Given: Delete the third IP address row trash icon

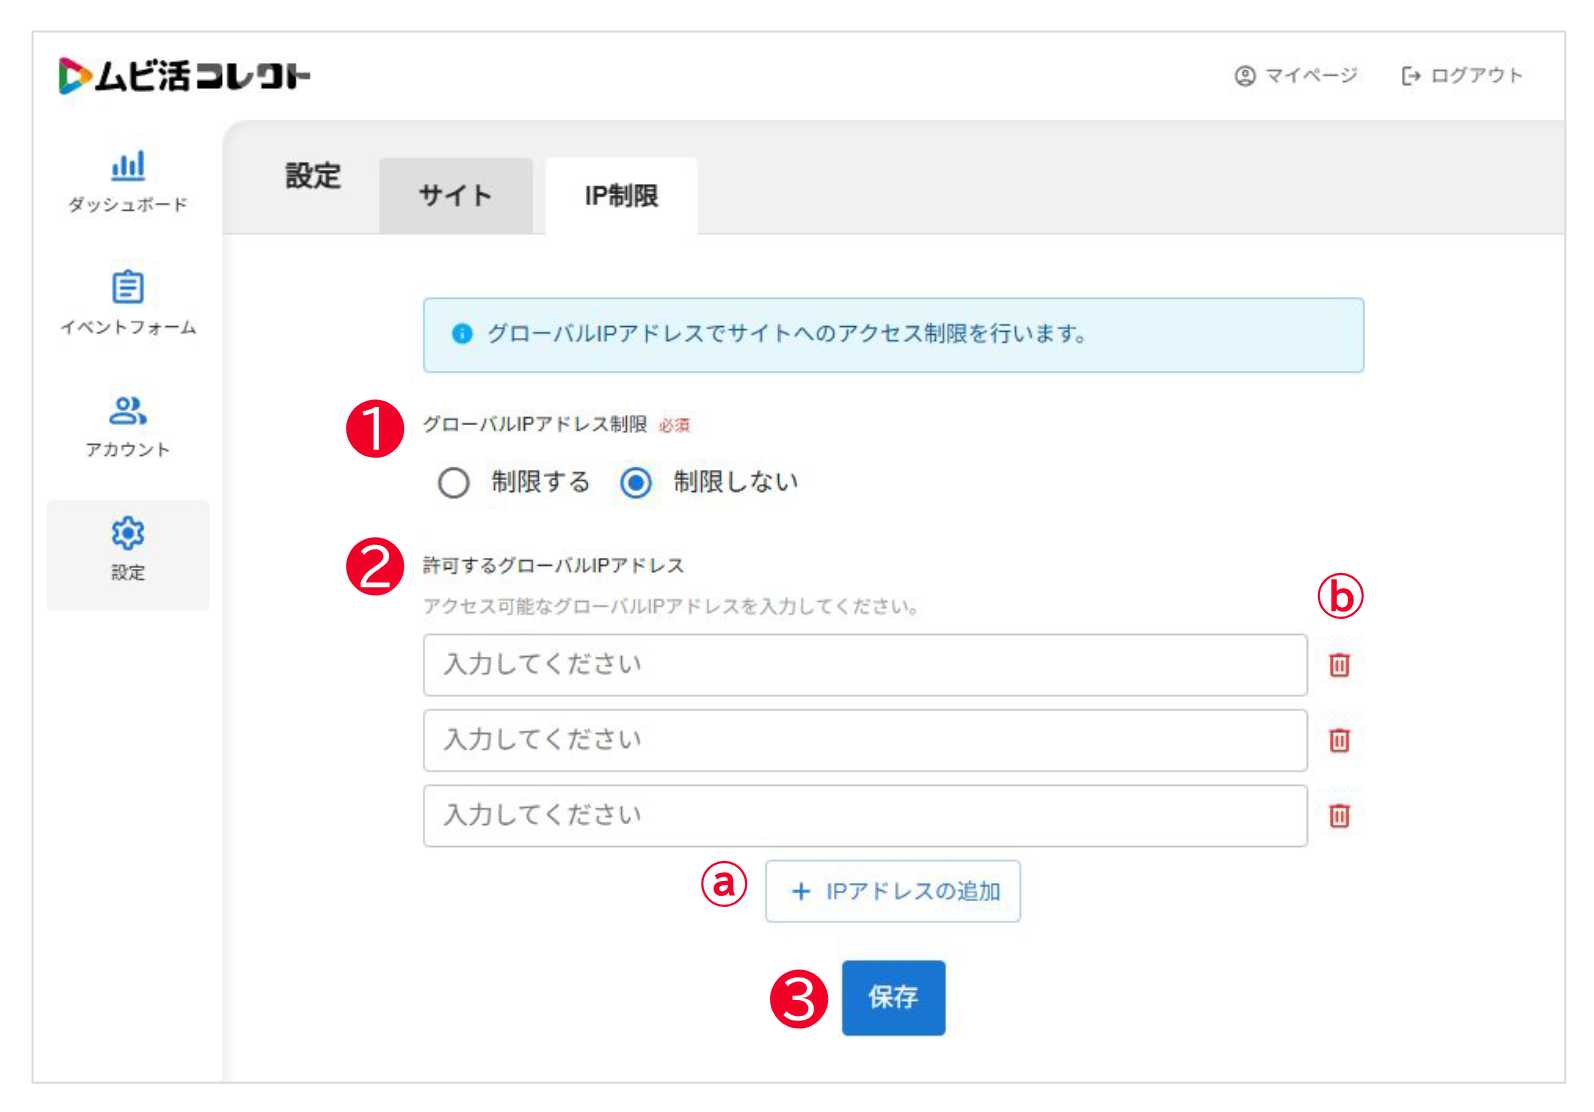Looking at the screenshot, I should tap(1339, 816).
